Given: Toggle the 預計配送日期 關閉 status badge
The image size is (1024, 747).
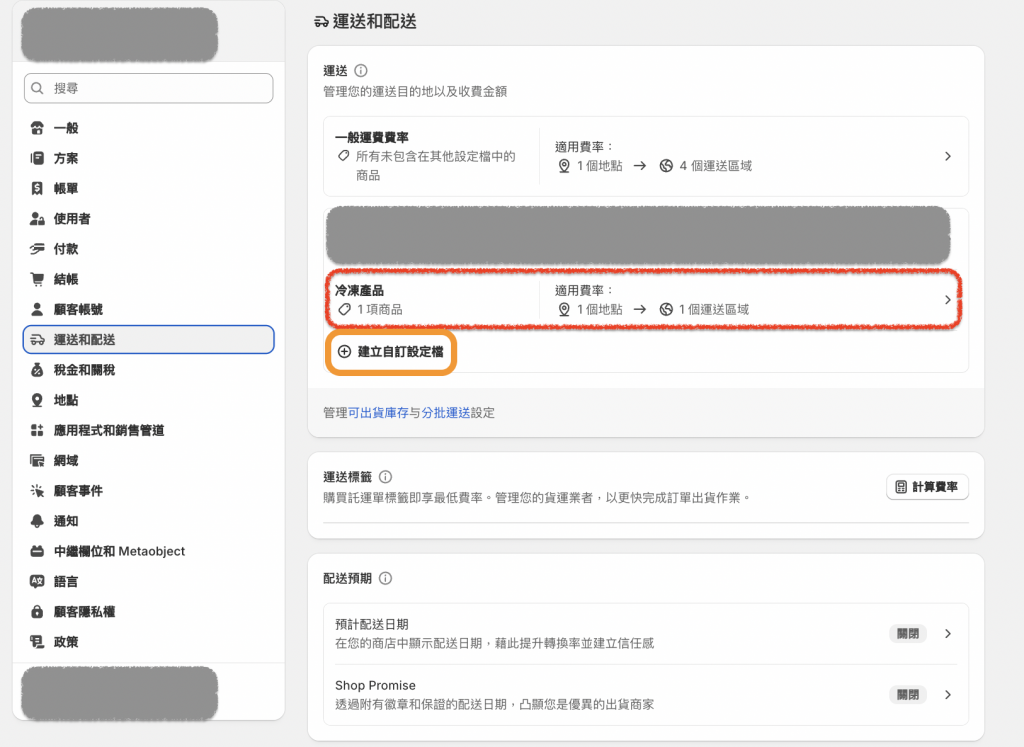Looking at the screenshot, I should pyautogui.click(x=908, y=633).
